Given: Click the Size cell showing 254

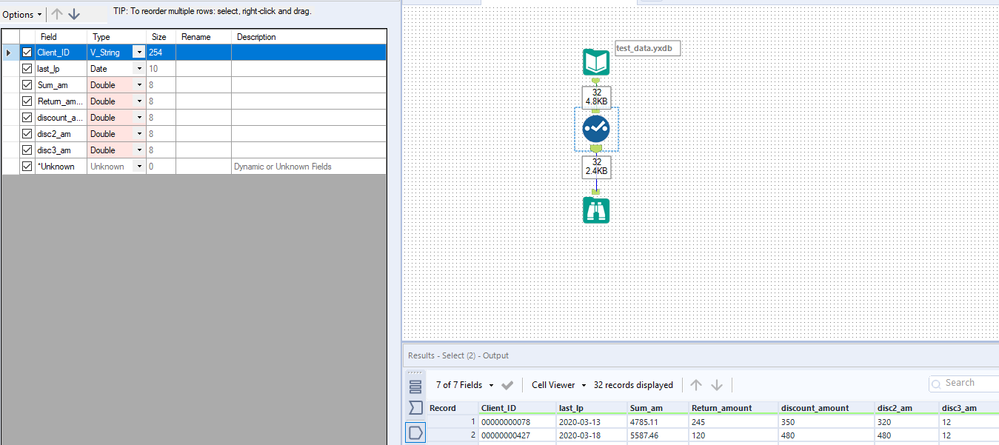Looking at the screenshot, I should [x=161, y=53].
